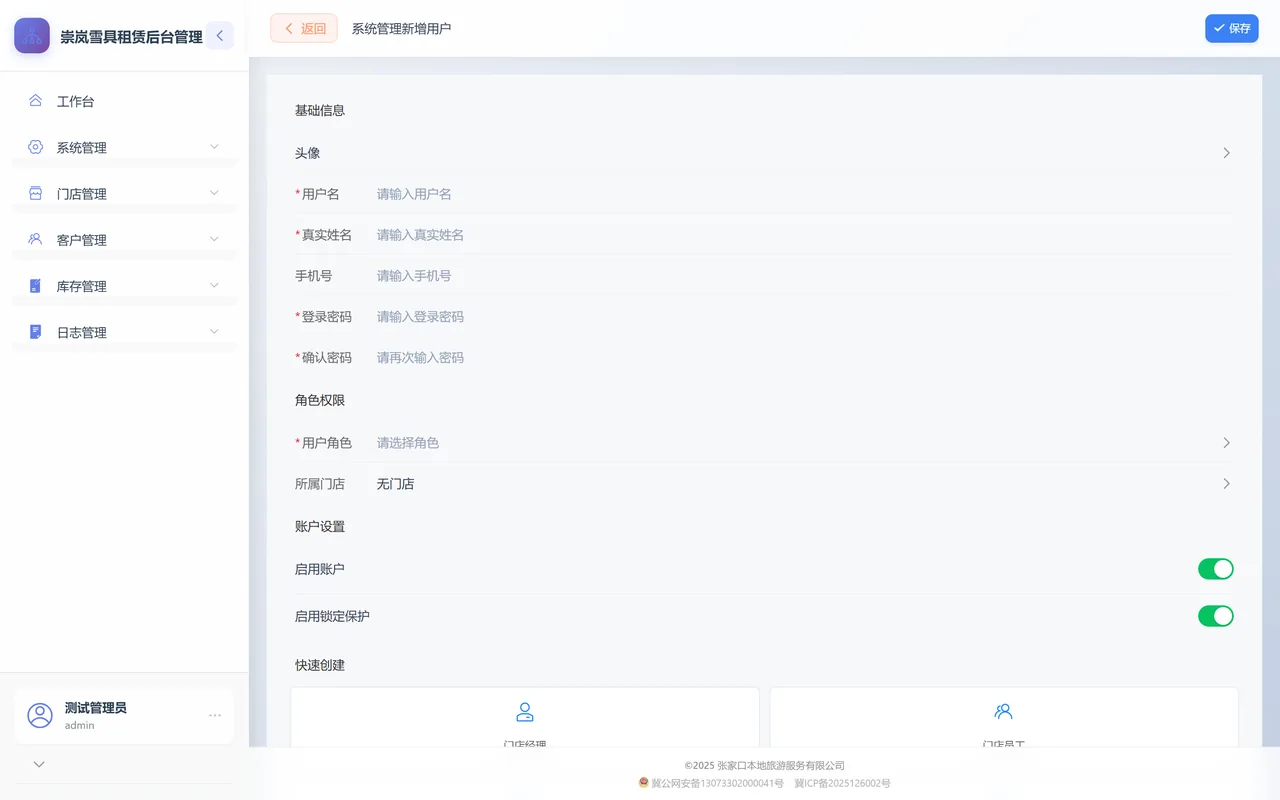Expand the 日志管理 menu chevron
1280x800 pixels.
click(x=214, y=331)
